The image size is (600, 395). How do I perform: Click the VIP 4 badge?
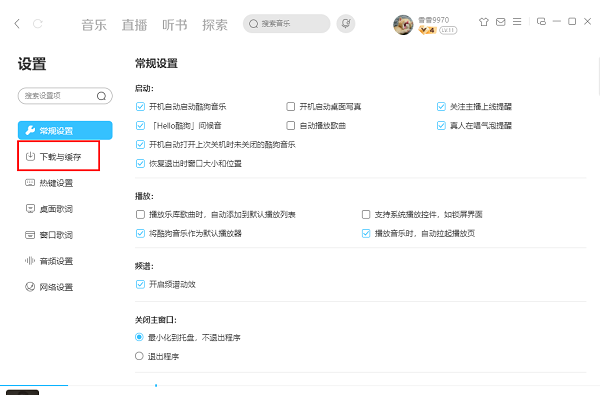coord(427,30)
